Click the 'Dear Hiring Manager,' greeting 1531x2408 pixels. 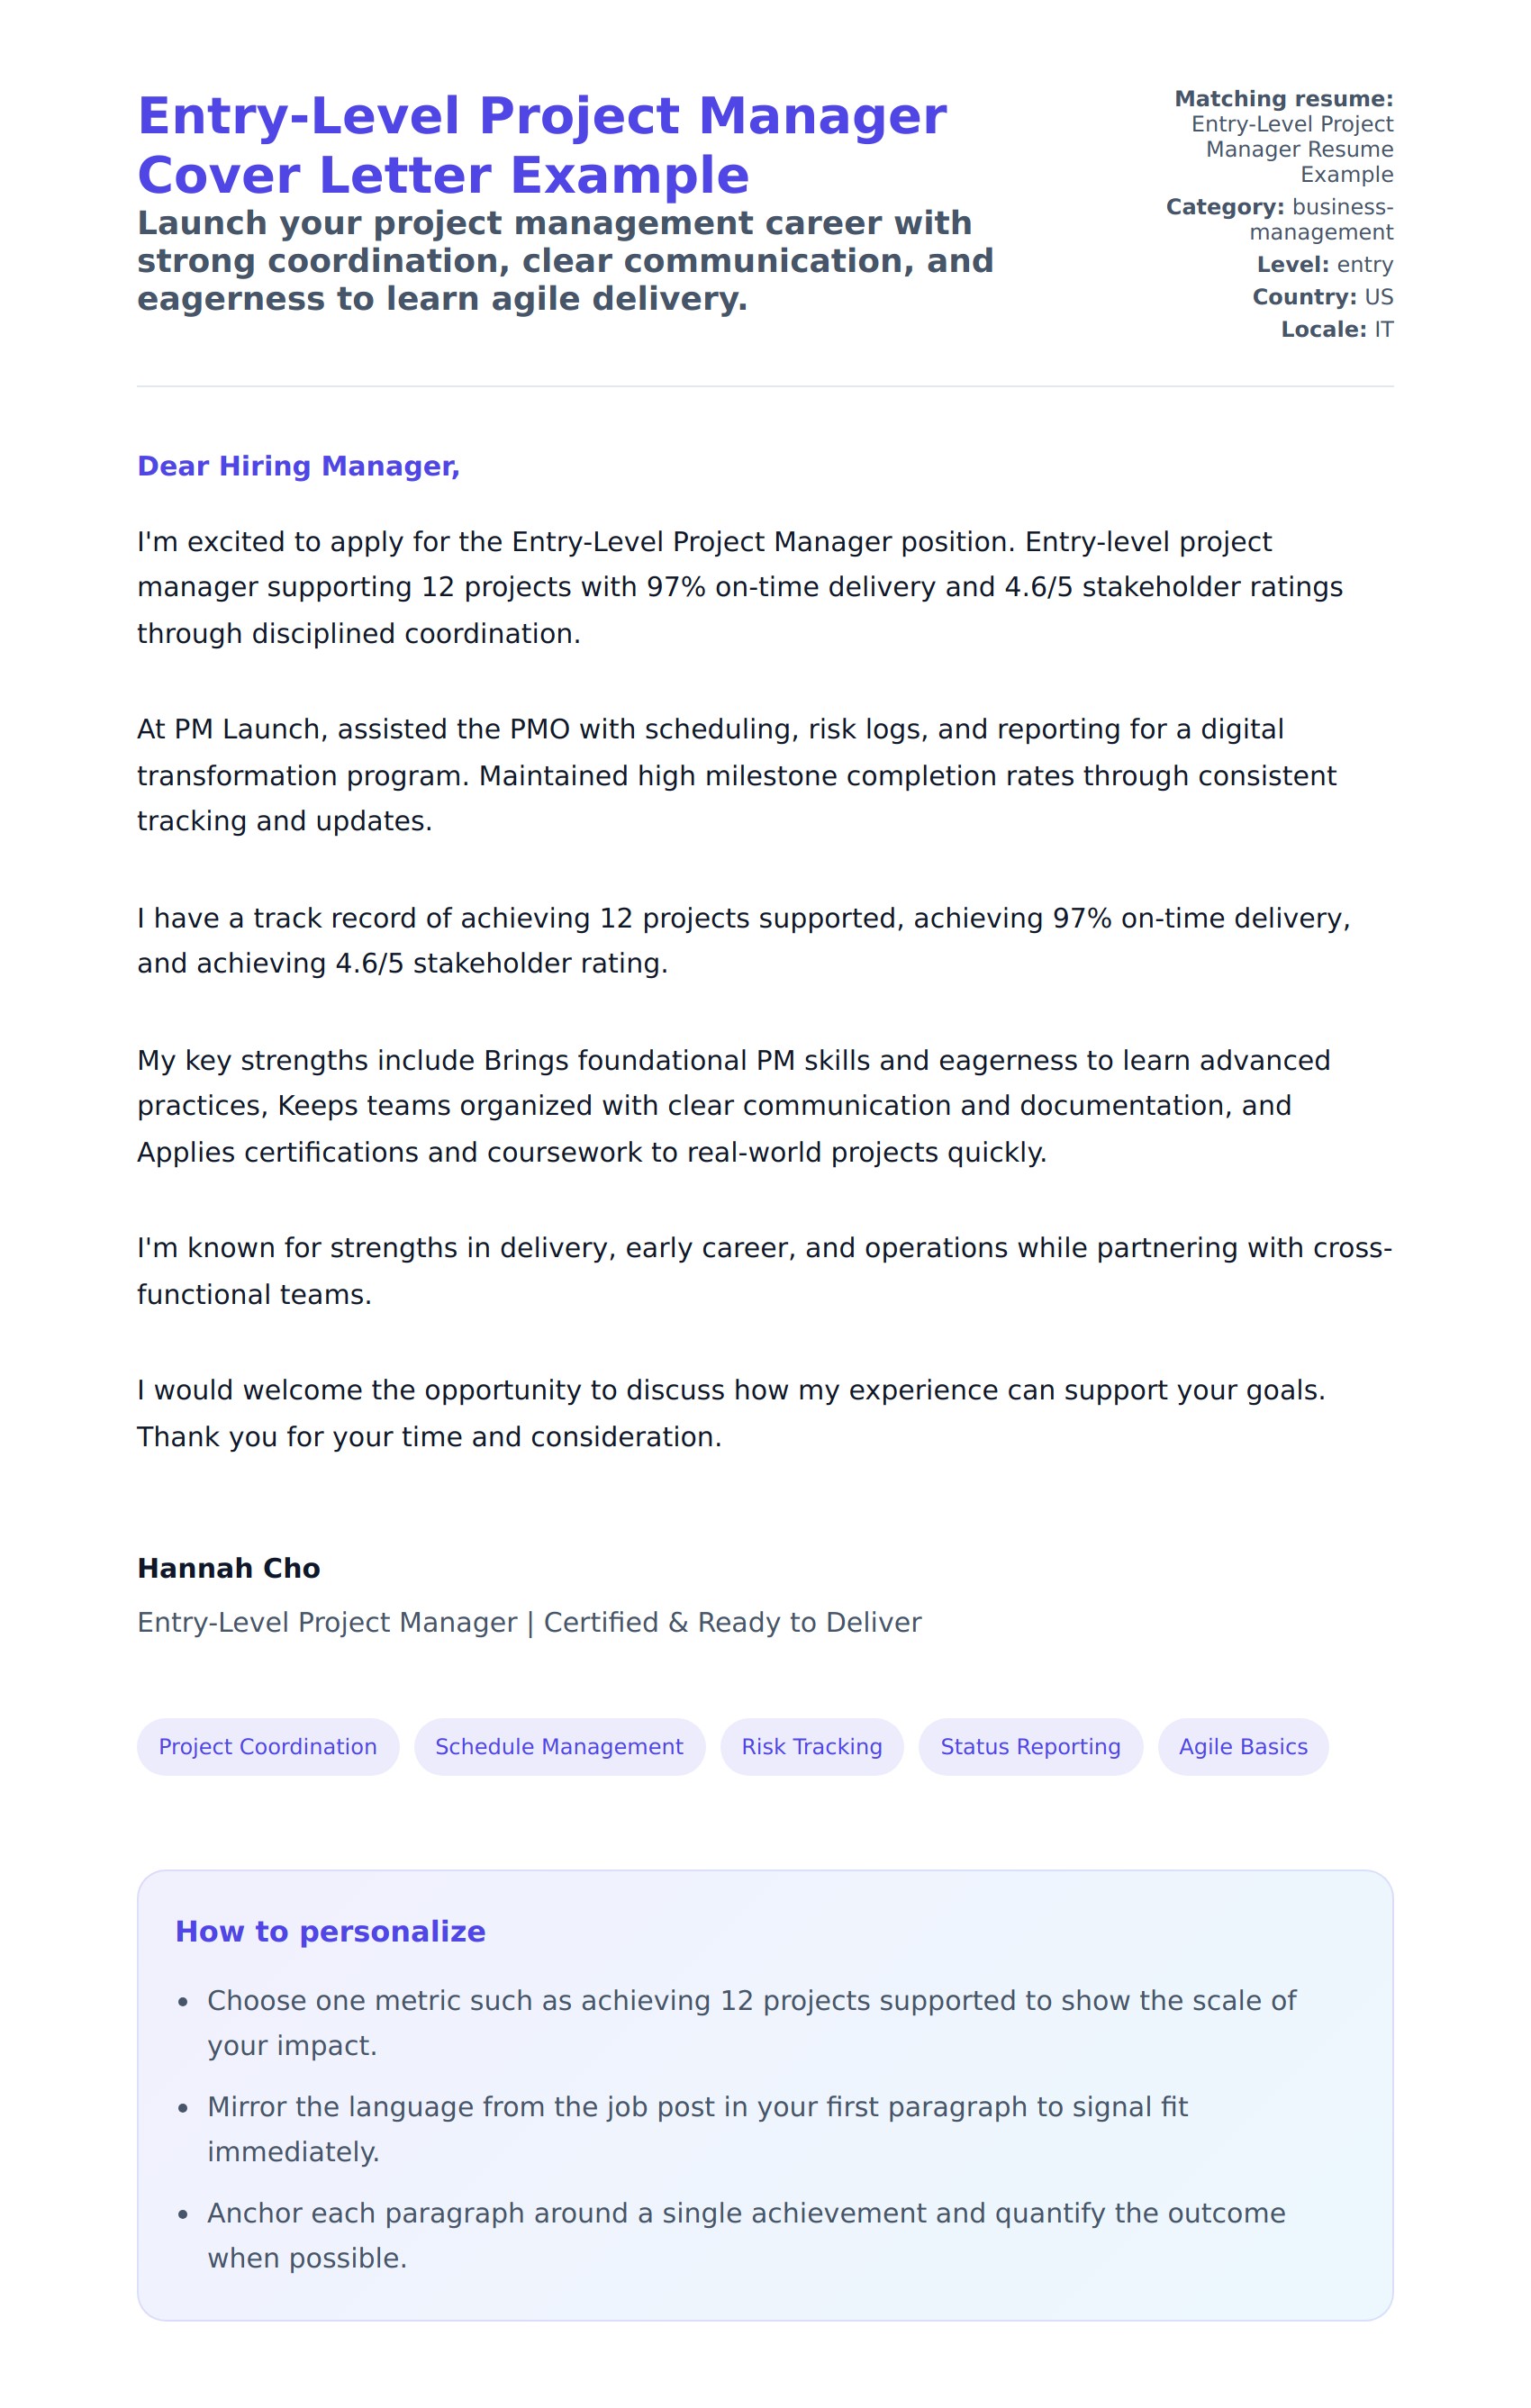coord(298,466)
